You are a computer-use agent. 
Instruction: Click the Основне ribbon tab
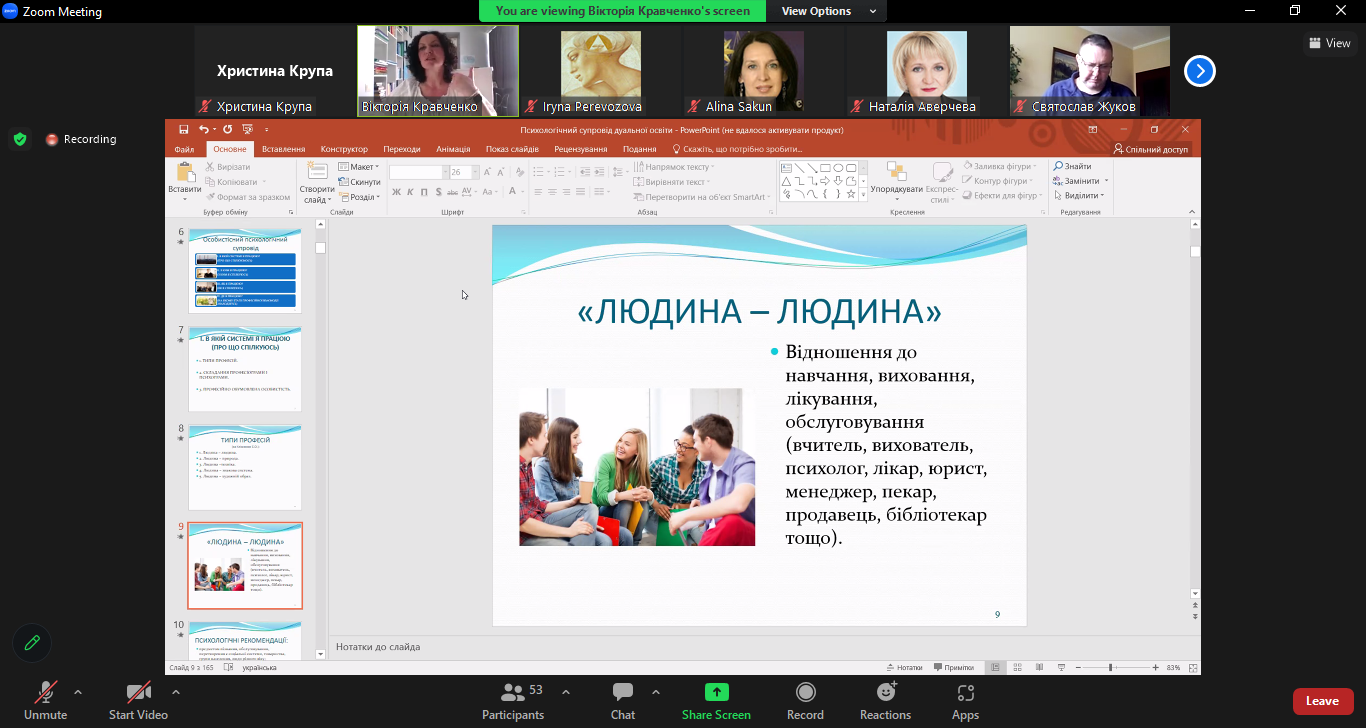[x=229, y=149]
